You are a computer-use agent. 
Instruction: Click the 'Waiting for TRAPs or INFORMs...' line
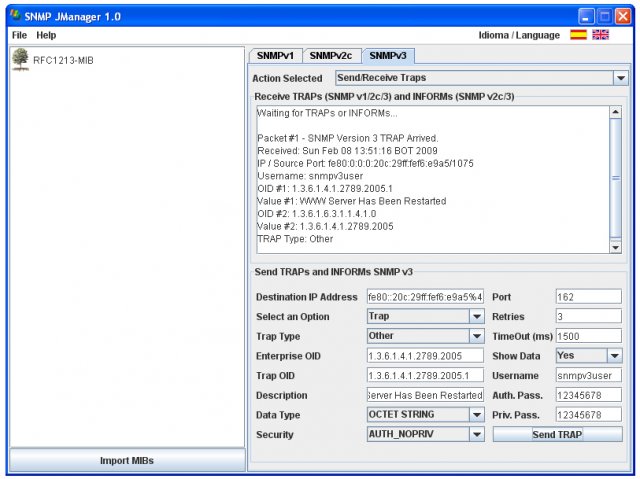click(327, 113)
